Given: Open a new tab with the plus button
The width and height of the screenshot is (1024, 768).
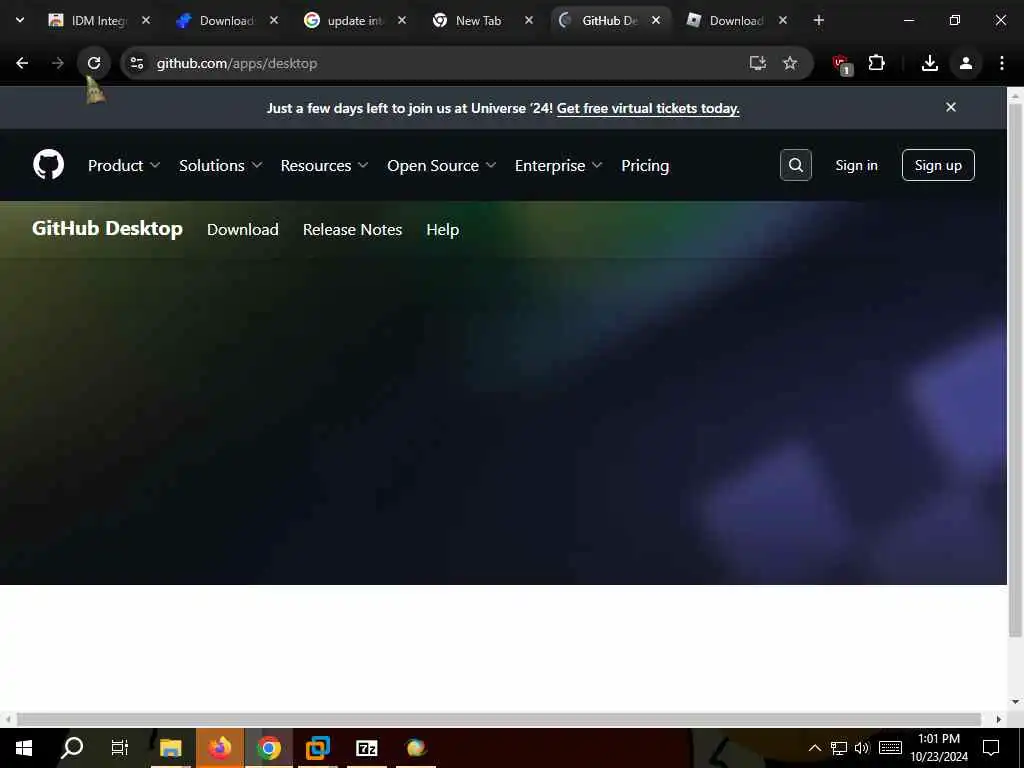Looking at the screenshot, I should point(819,20).
